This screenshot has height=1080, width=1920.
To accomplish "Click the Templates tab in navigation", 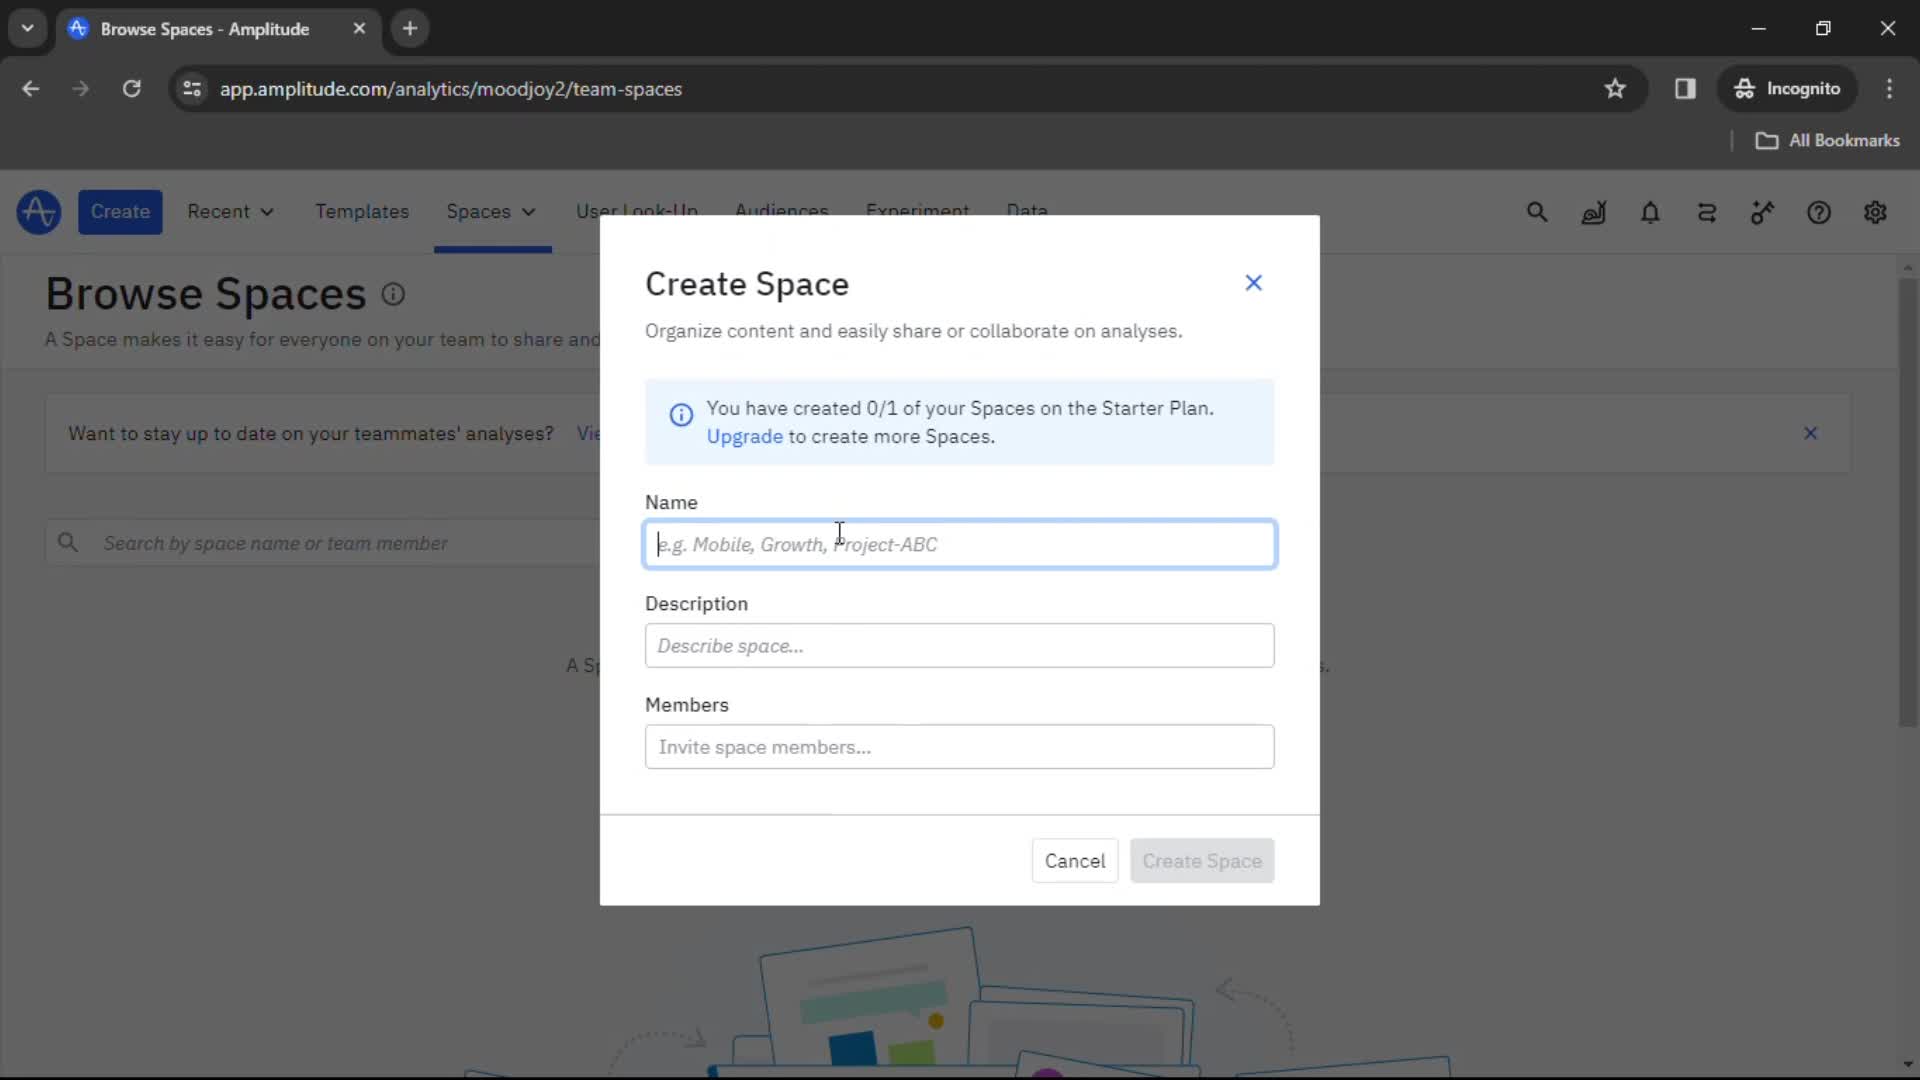I will [363, 211].
